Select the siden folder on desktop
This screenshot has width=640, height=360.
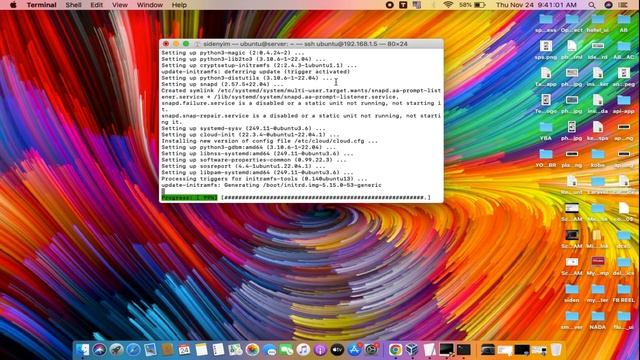571,293
